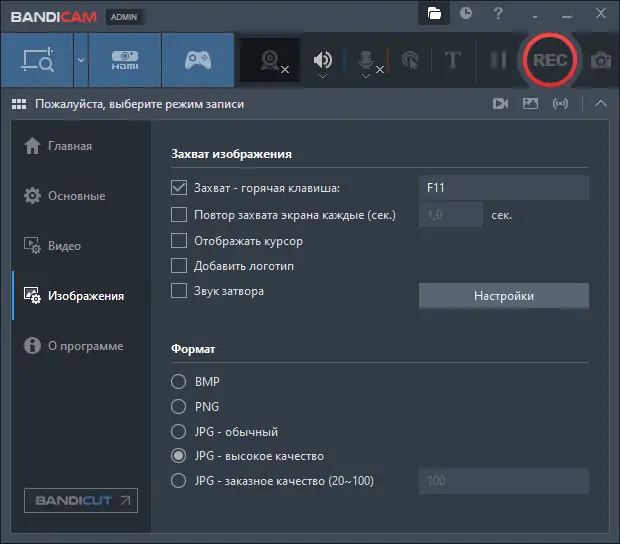Enable Повтор захвата экрана каждые checkbox
620x544 pixels.
pyautogui.click(x=179, y=215)
